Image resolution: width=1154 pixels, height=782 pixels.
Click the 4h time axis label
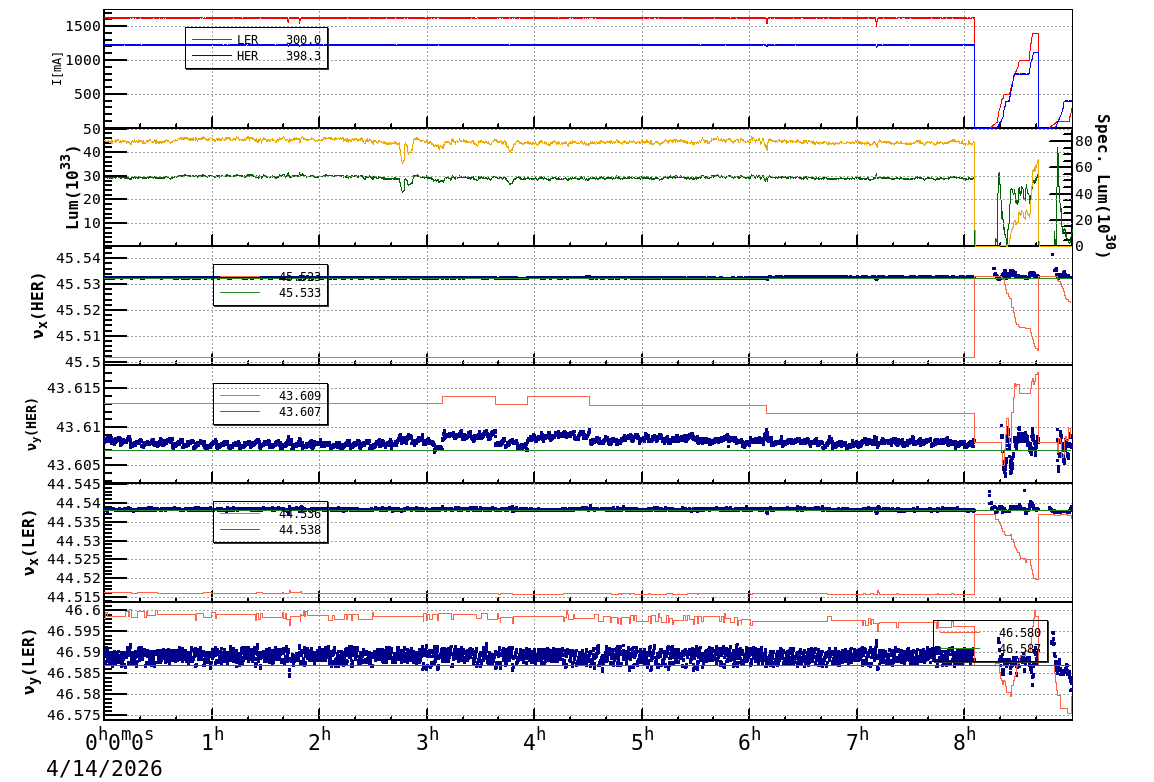[x=534, y=741]
